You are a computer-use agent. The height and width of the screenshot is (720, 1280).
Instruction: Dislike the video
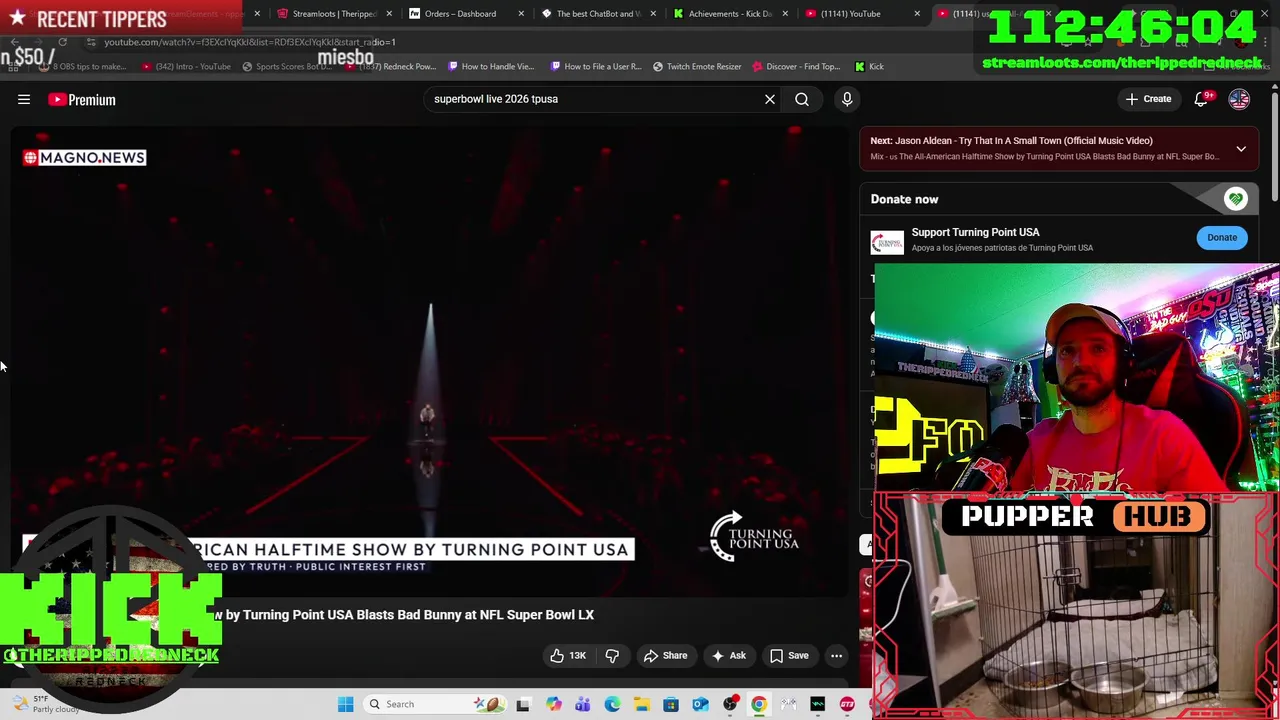(x=612, y=656)
